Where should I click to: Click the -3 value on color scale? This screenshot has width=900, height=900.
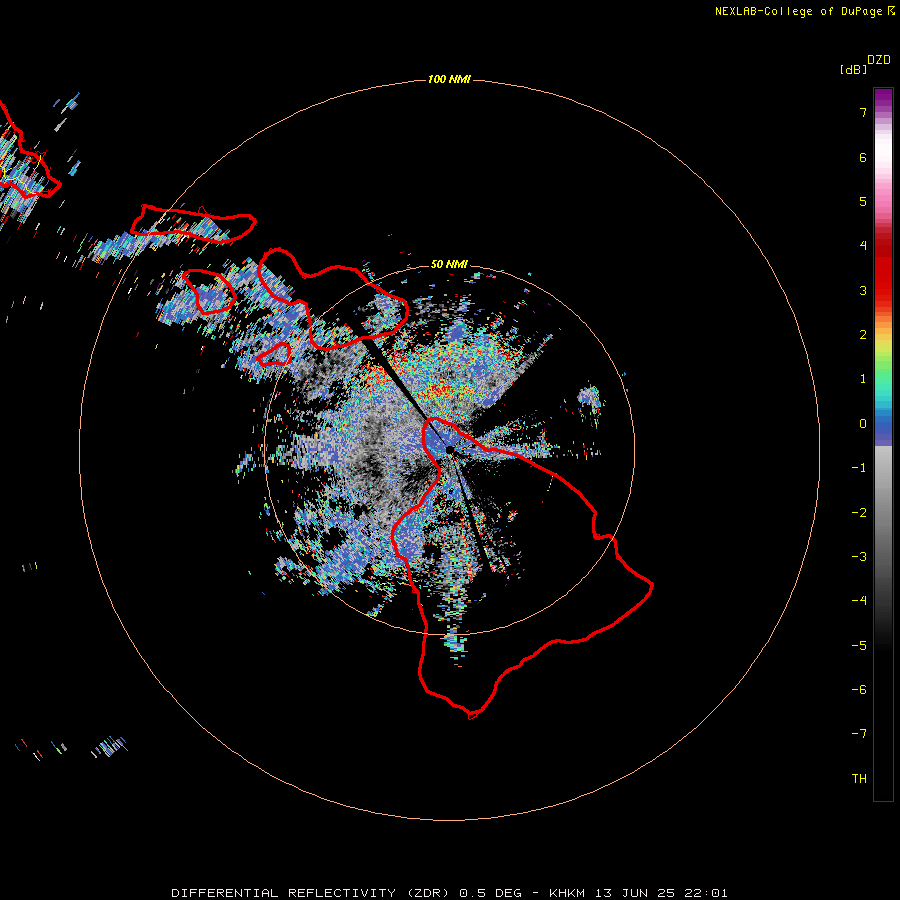(859, 557)
